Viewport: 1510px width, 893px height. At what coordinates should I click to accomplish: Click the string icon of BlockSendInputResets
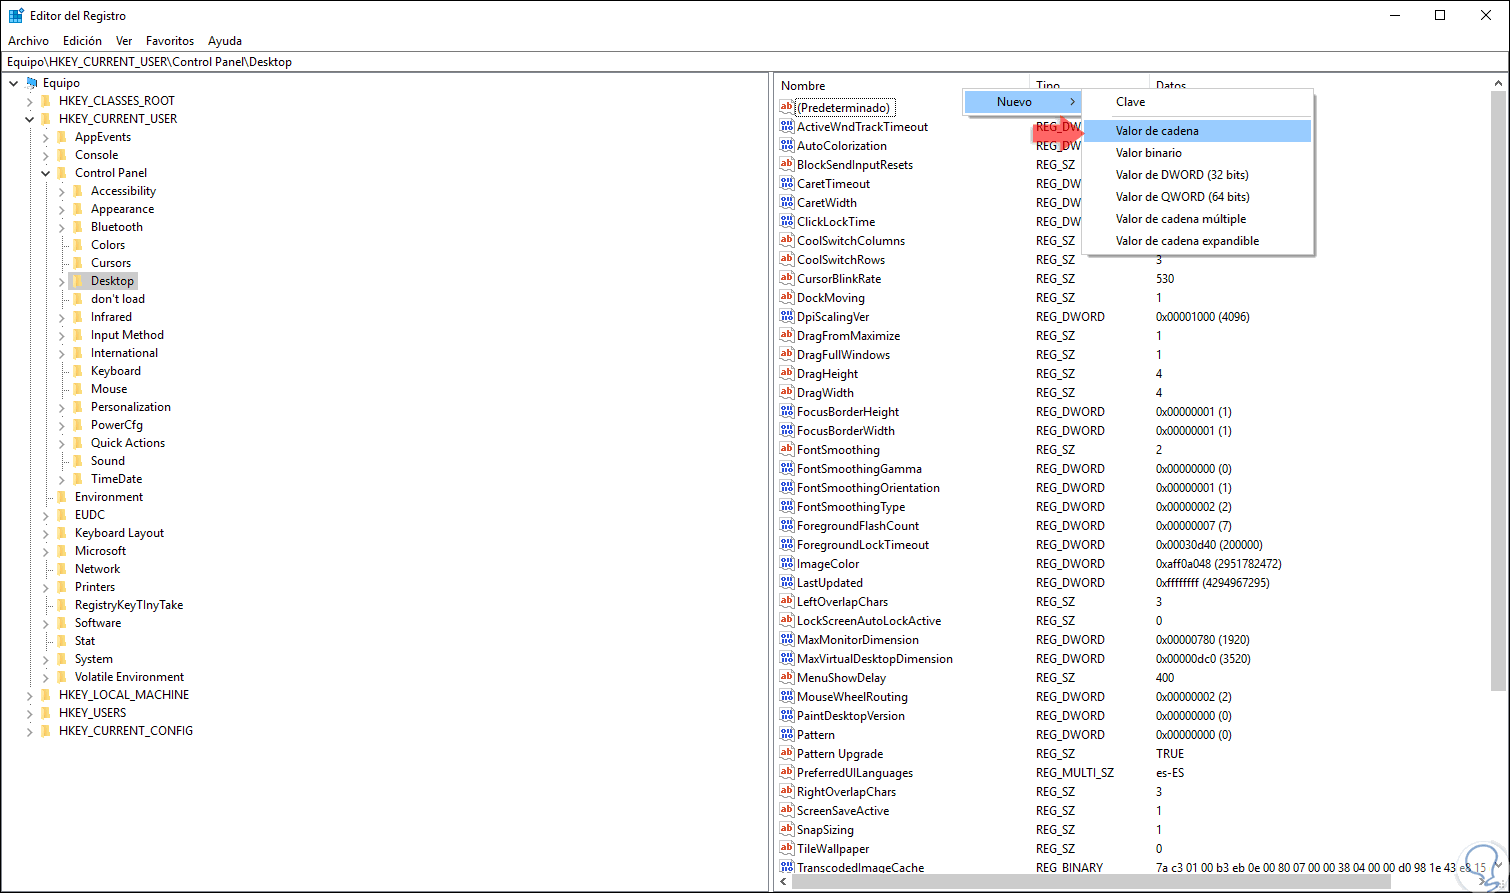(x=787, y=165)
